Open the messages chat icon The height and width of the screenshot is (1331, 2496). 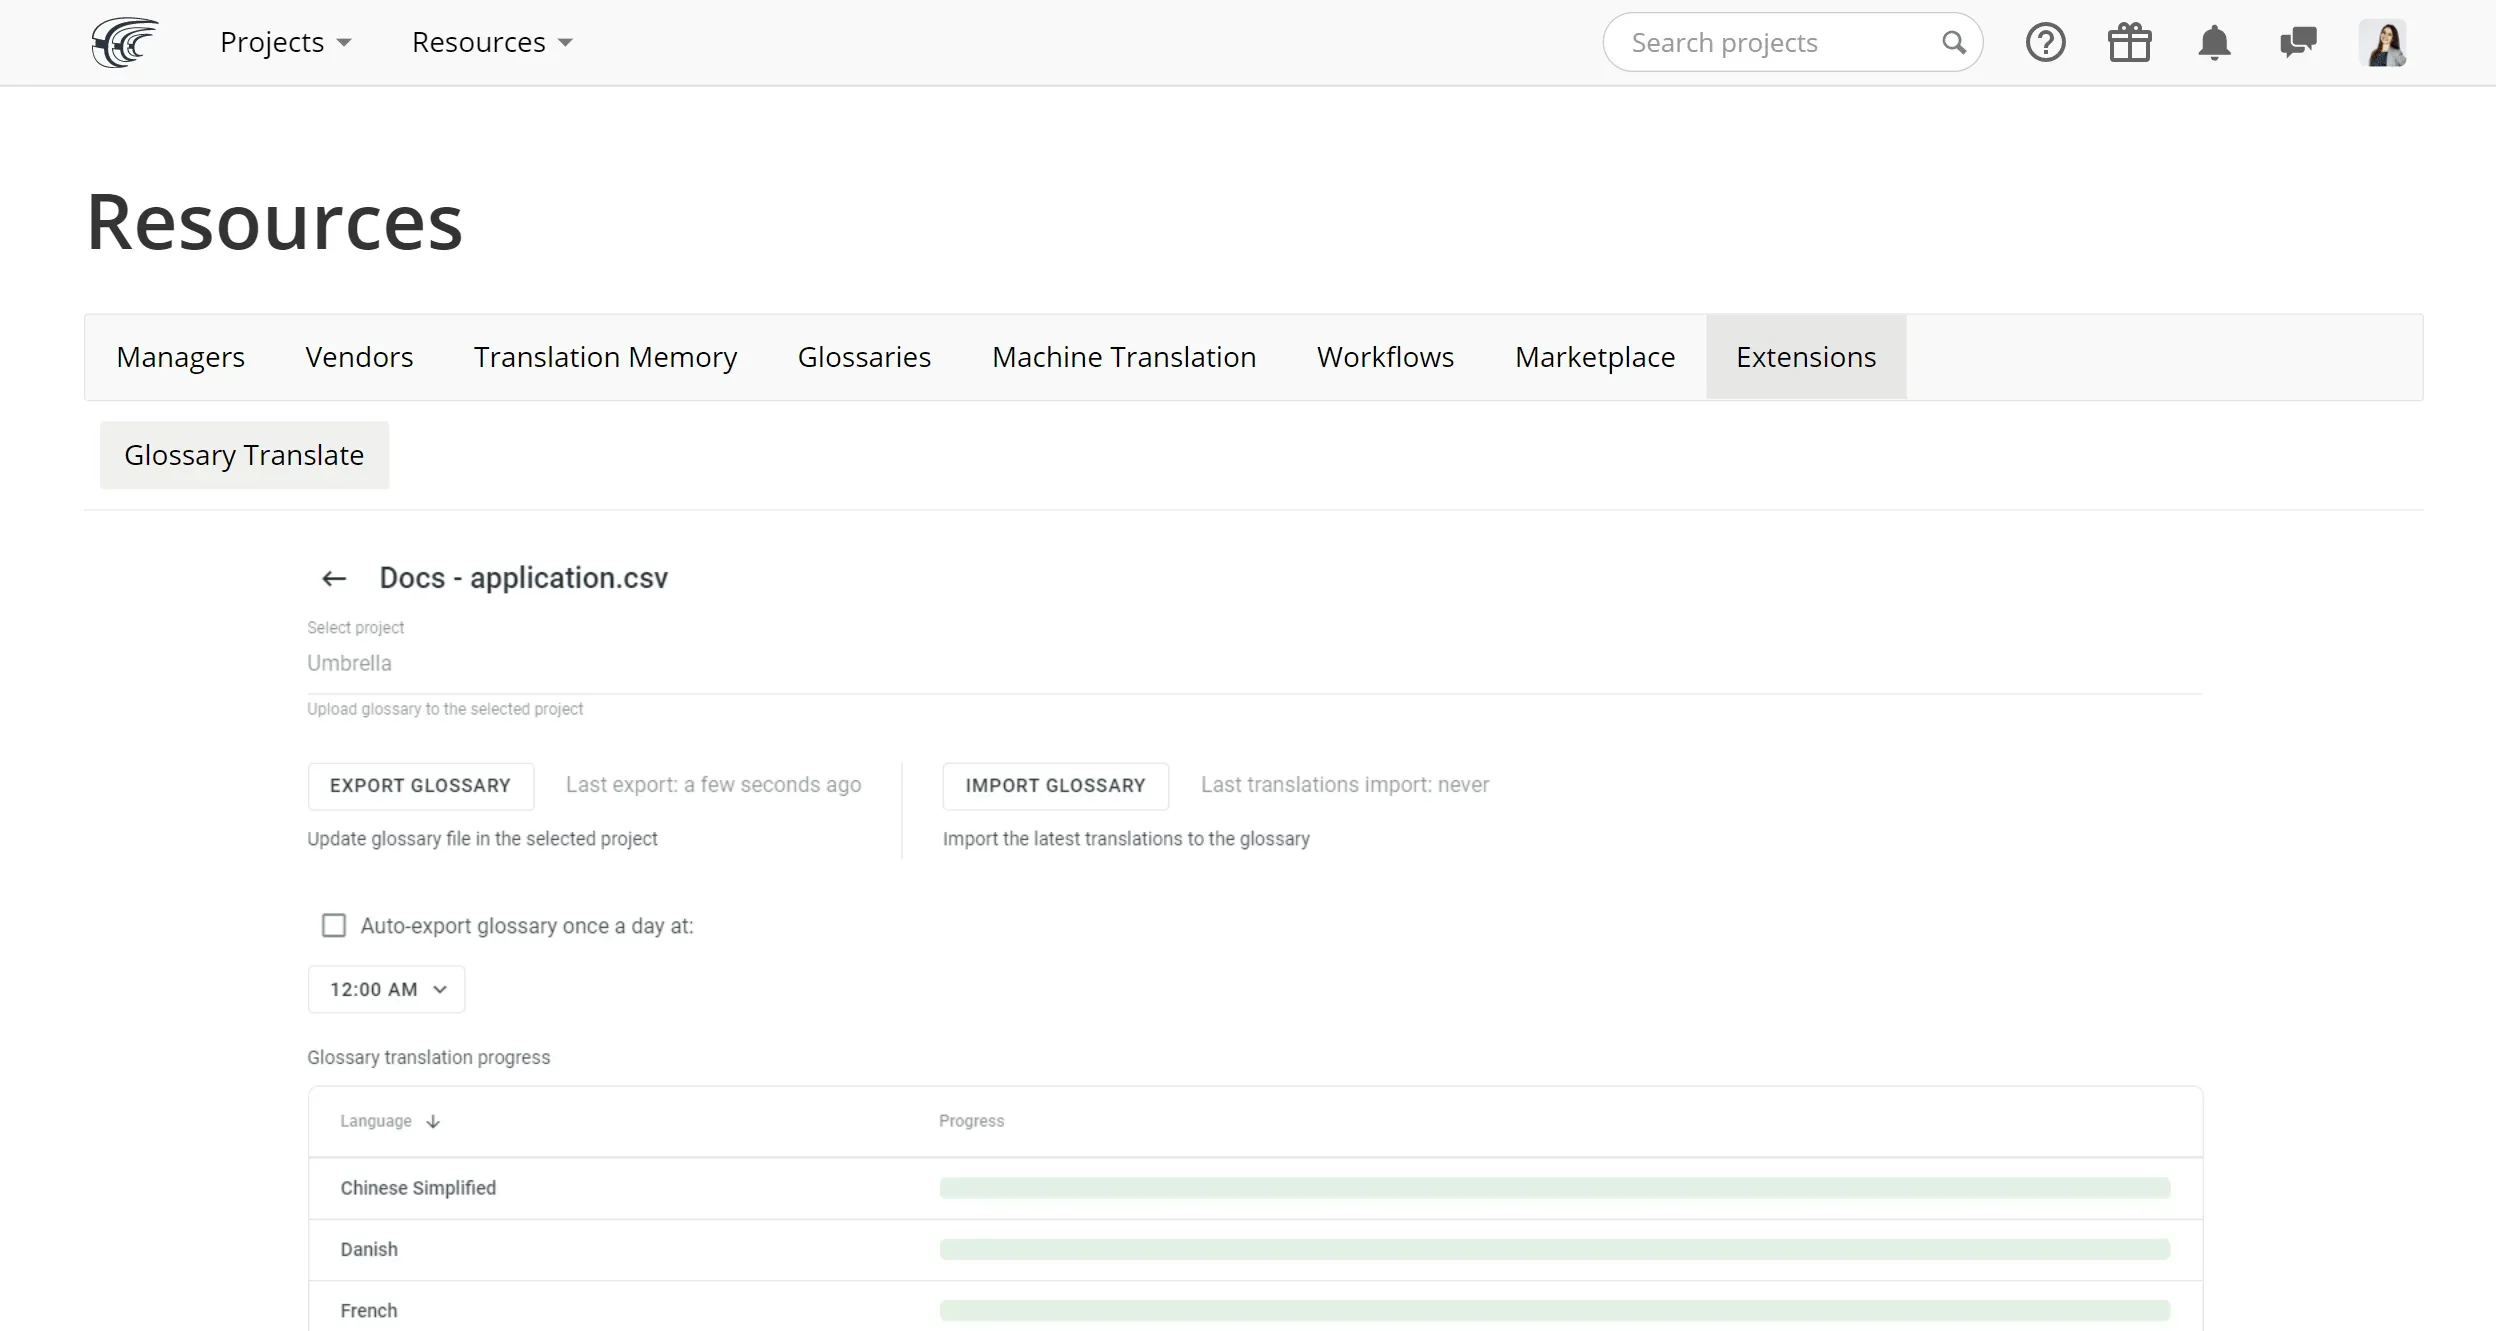[x=2298, y=43]
